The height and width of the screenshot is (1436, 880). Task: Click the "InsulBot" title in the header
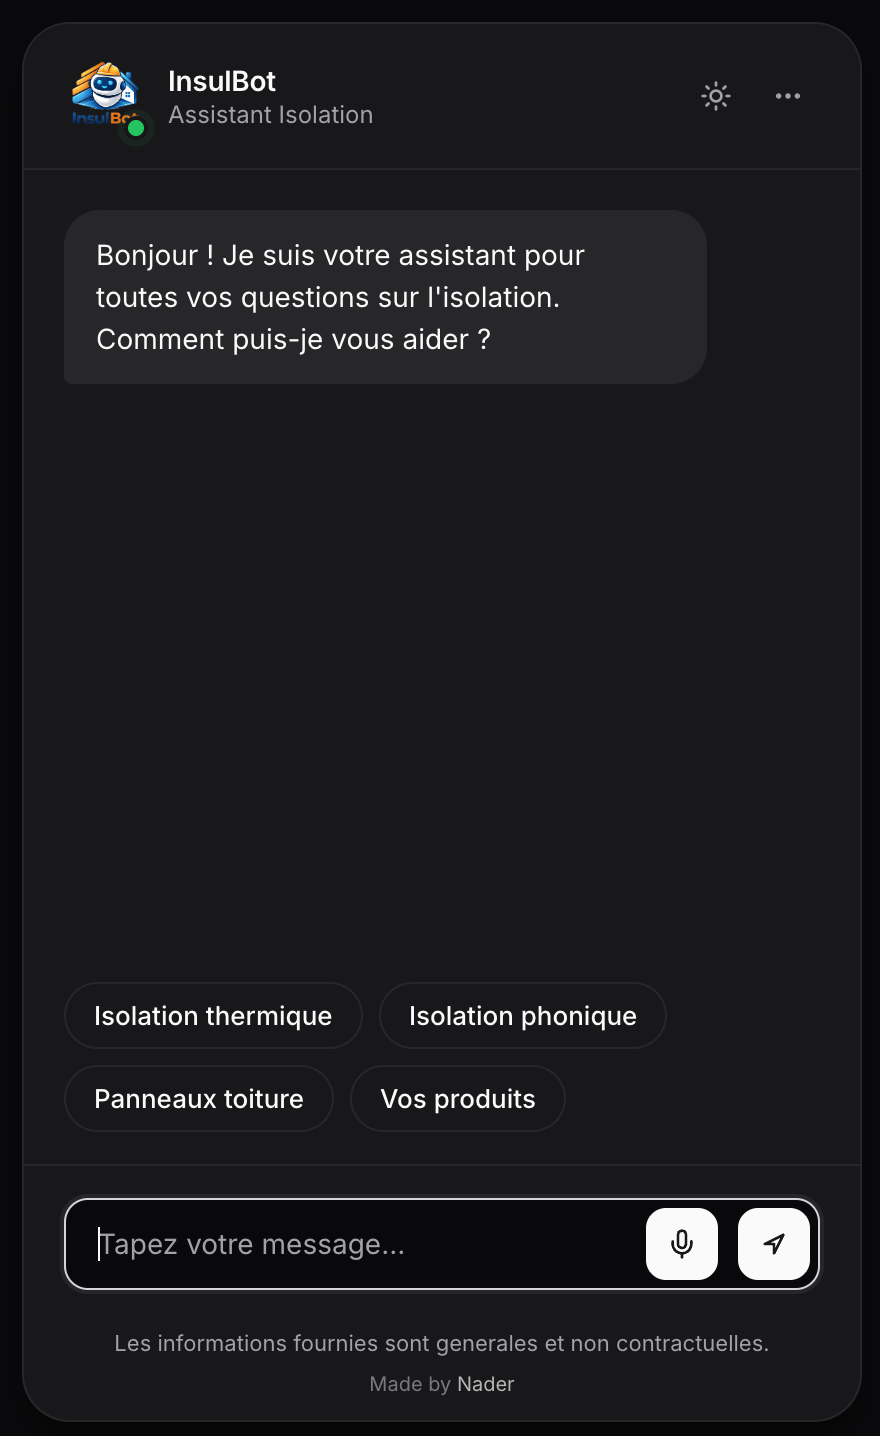[222, 81]
